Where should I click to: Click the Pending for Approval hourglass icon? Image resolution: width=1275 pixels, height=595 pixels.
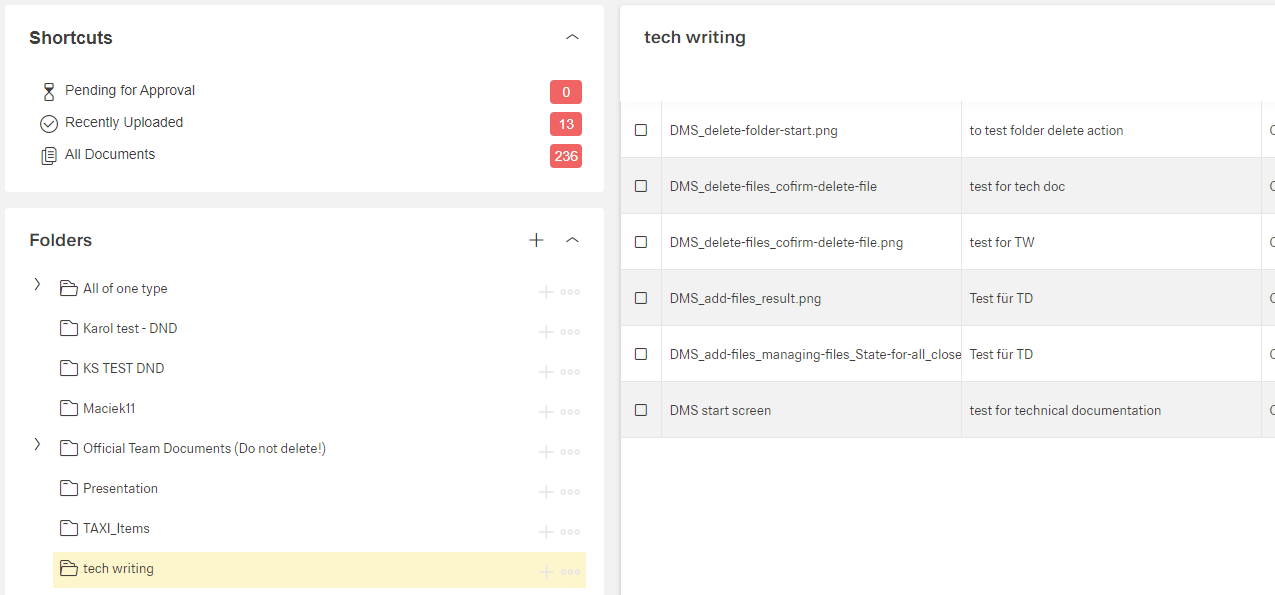tap(48, 92)
